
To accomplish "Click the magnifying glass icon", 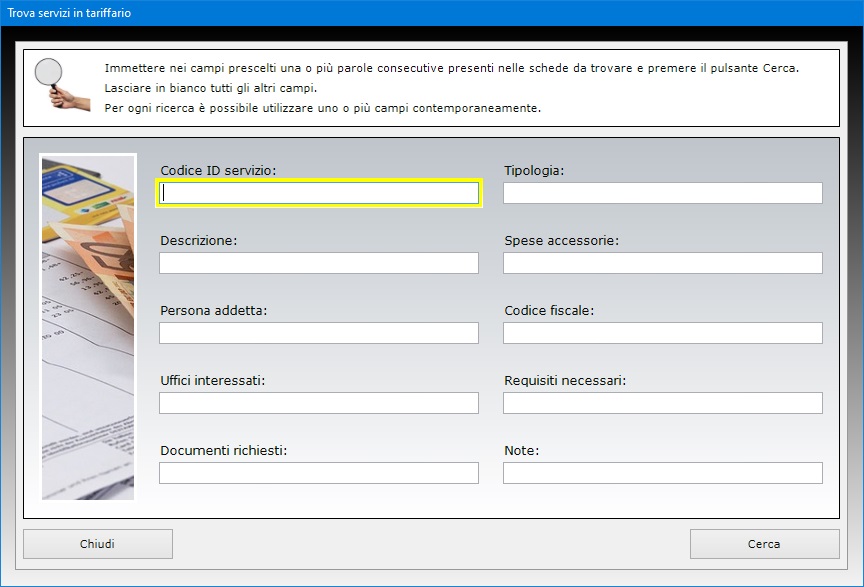I will pyautogui.click(x=61, y=84).
